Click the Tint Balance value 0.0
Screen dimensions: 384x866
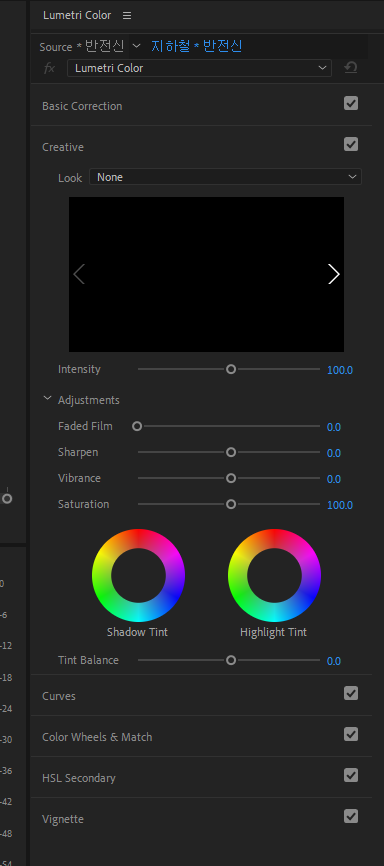[x=334, y=661]
